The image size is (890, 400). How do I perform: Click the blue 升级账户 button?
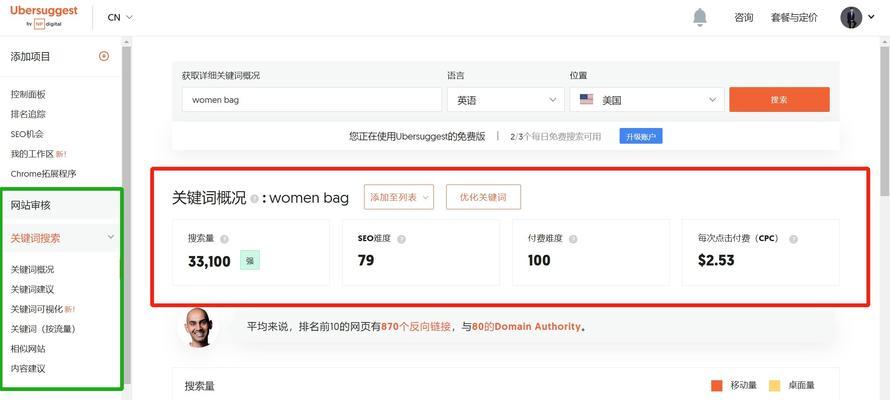tap(641, 137)
